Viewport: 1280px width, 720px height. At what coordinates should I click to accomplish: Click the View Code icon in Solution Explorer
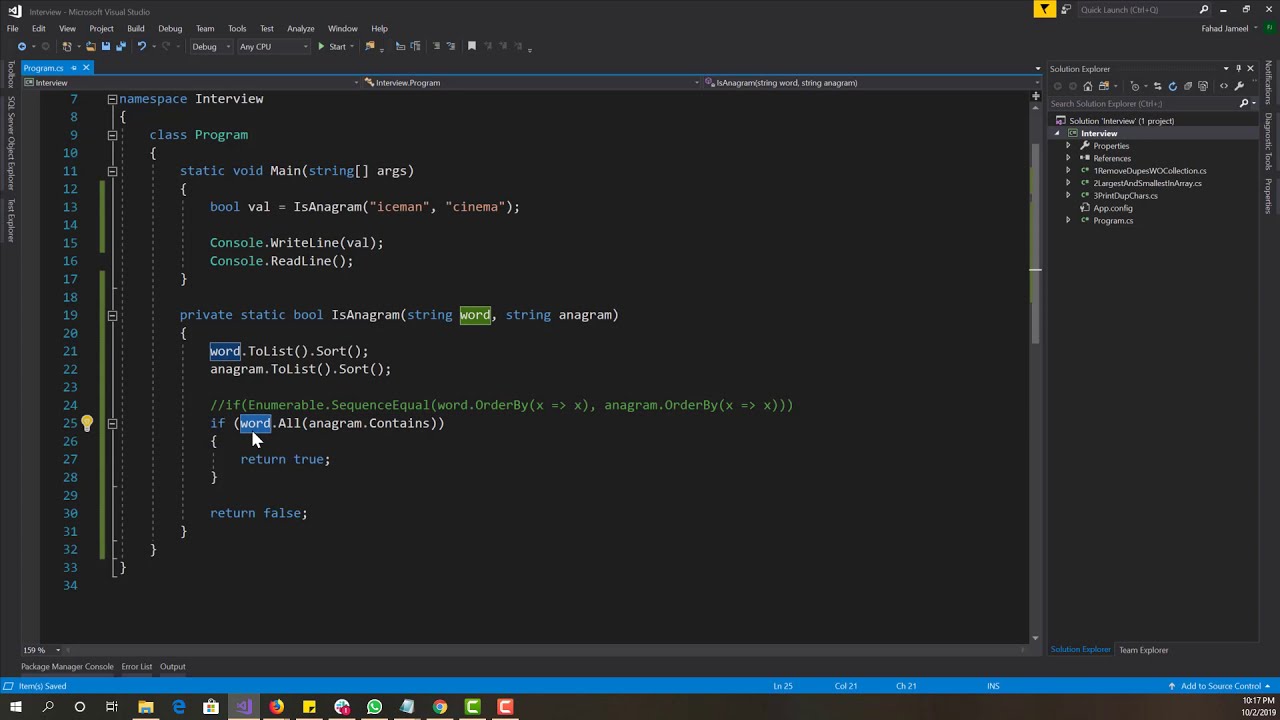coord(1224,86)
